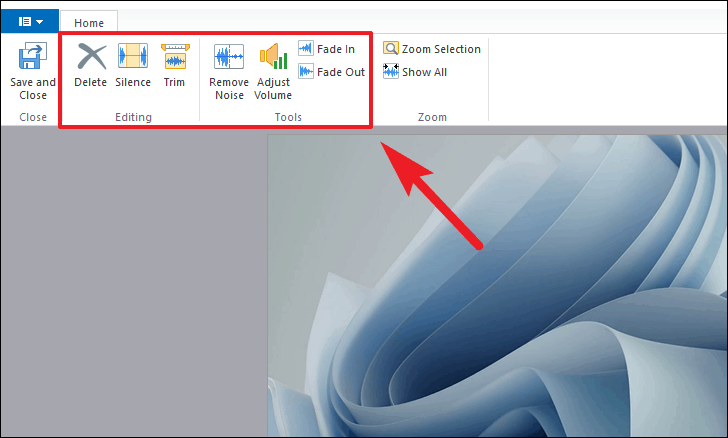Open the Adjust Volume tool

273,72
